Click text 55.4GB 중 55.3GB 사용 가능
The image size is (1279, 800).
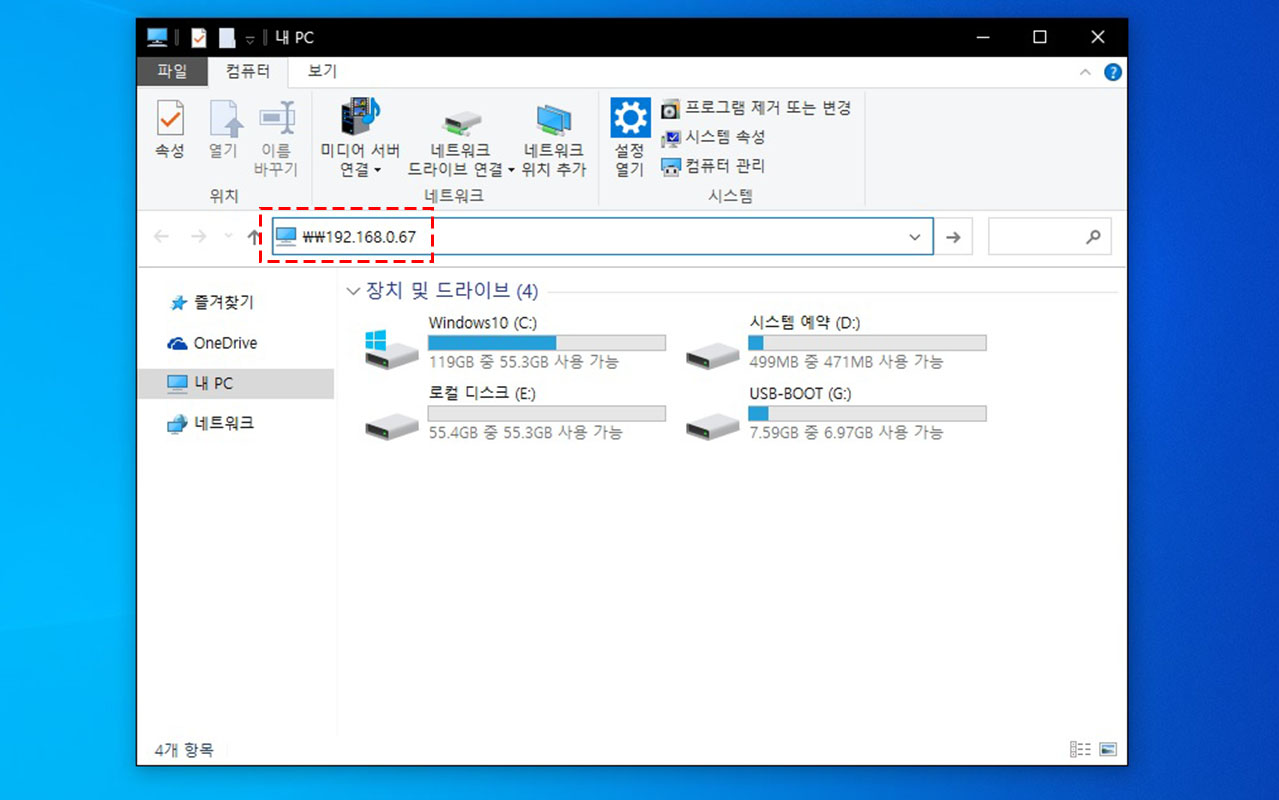[525, 433]
